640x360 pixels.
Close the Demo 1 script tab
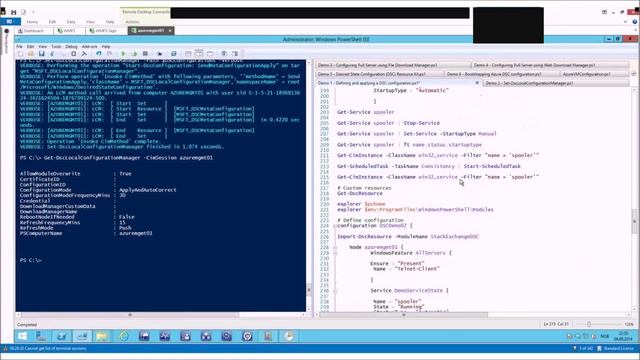(x=477, y=83)
